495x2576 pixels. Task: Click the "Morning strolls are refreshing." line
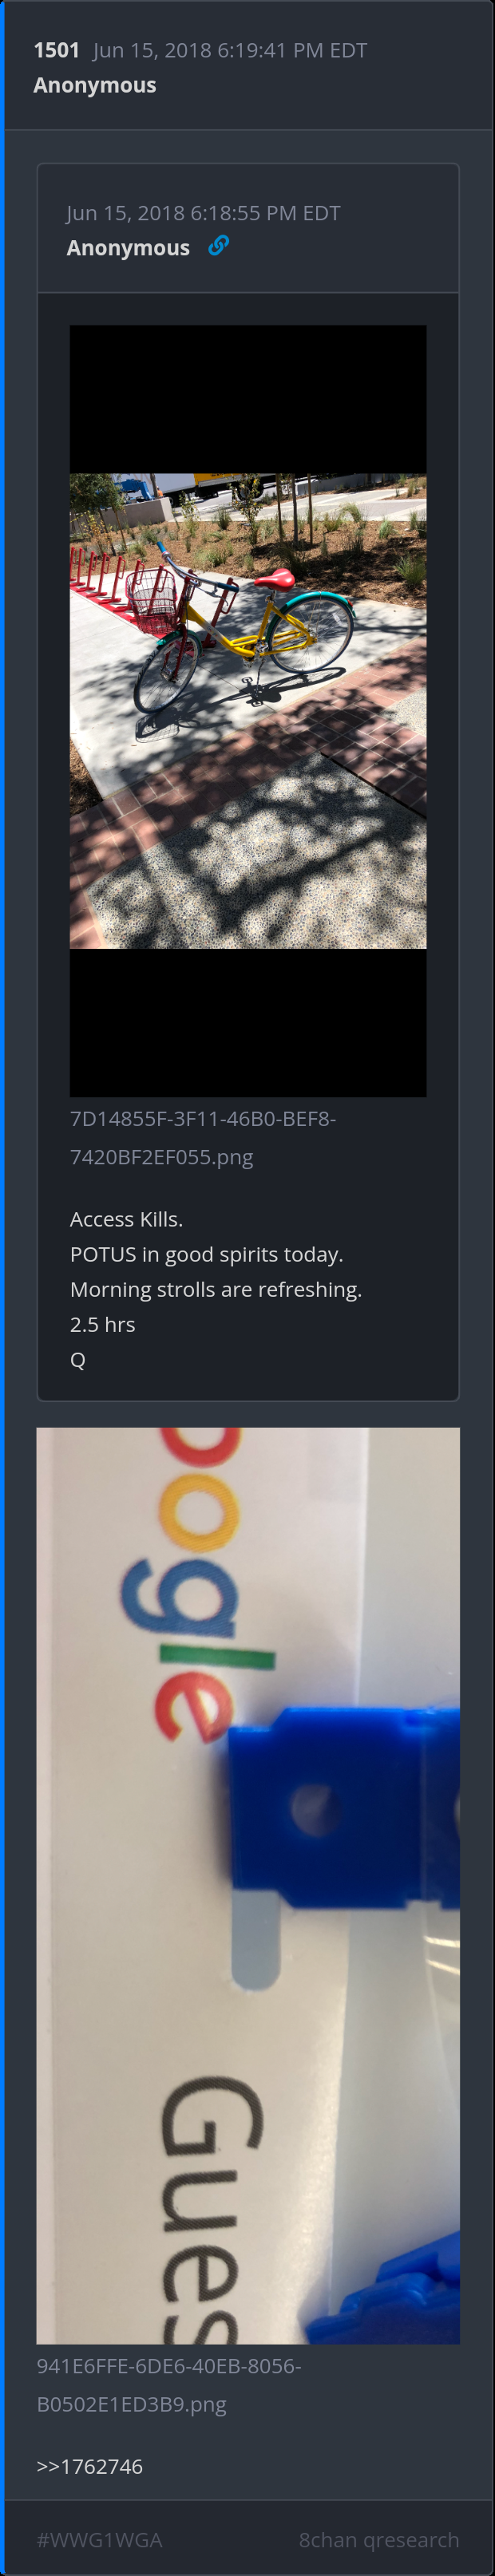pos(216,1289)
